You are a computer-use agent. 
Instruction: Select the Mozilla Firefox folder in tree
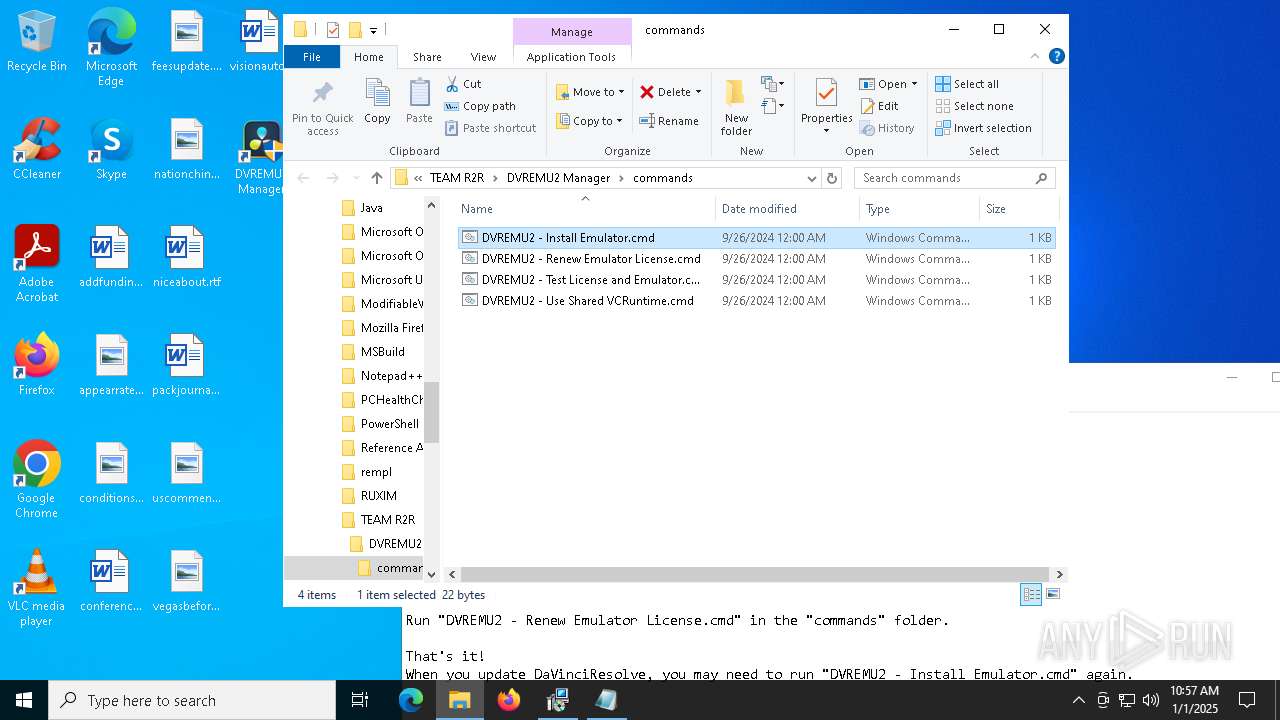(x=382, y=328)
